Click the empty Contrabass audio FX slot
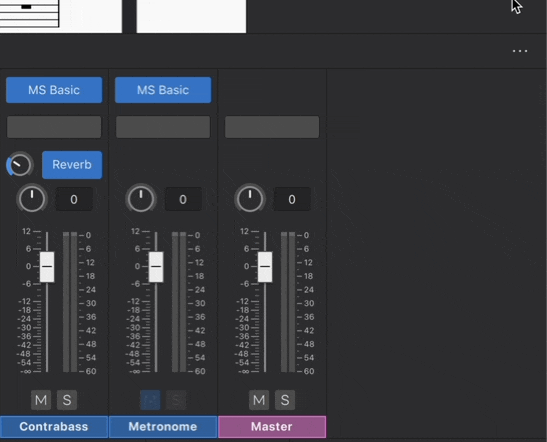 point(54,127)
